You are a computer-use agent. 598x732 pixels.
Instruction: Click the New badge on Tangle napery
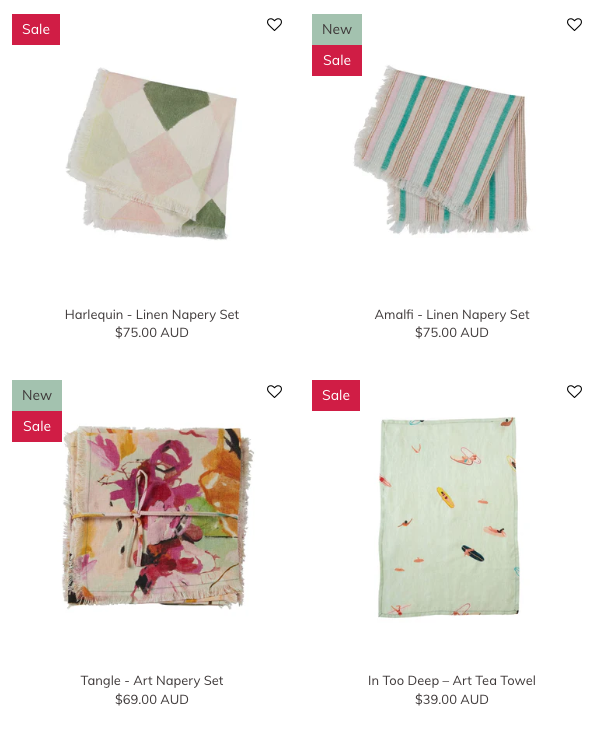(37, 395)
